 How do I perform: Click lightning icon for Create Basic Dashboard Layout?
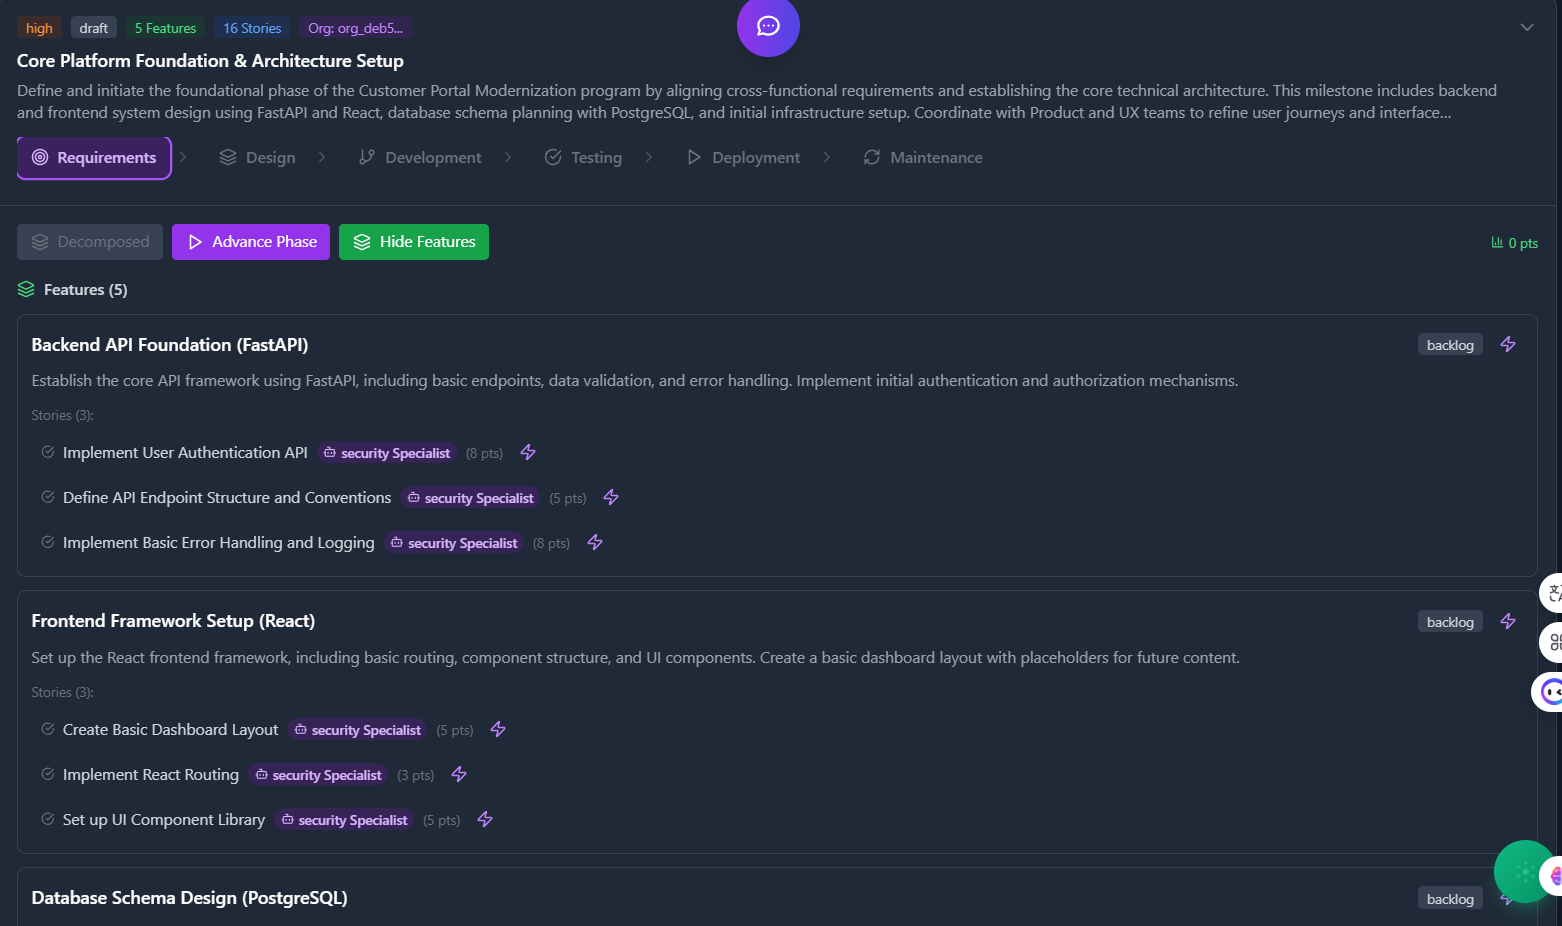[498, 730]
